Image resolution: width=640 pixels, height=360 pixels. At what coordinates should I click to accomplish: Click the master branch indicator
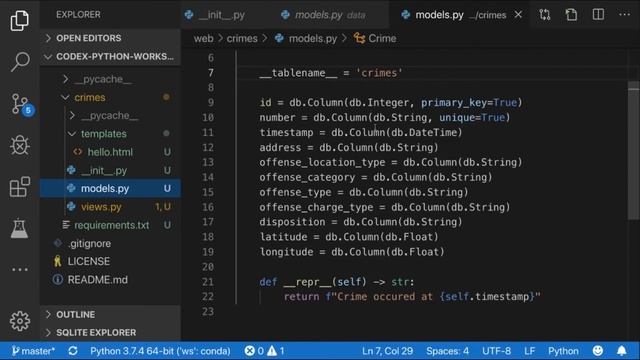tap(33, 351)
